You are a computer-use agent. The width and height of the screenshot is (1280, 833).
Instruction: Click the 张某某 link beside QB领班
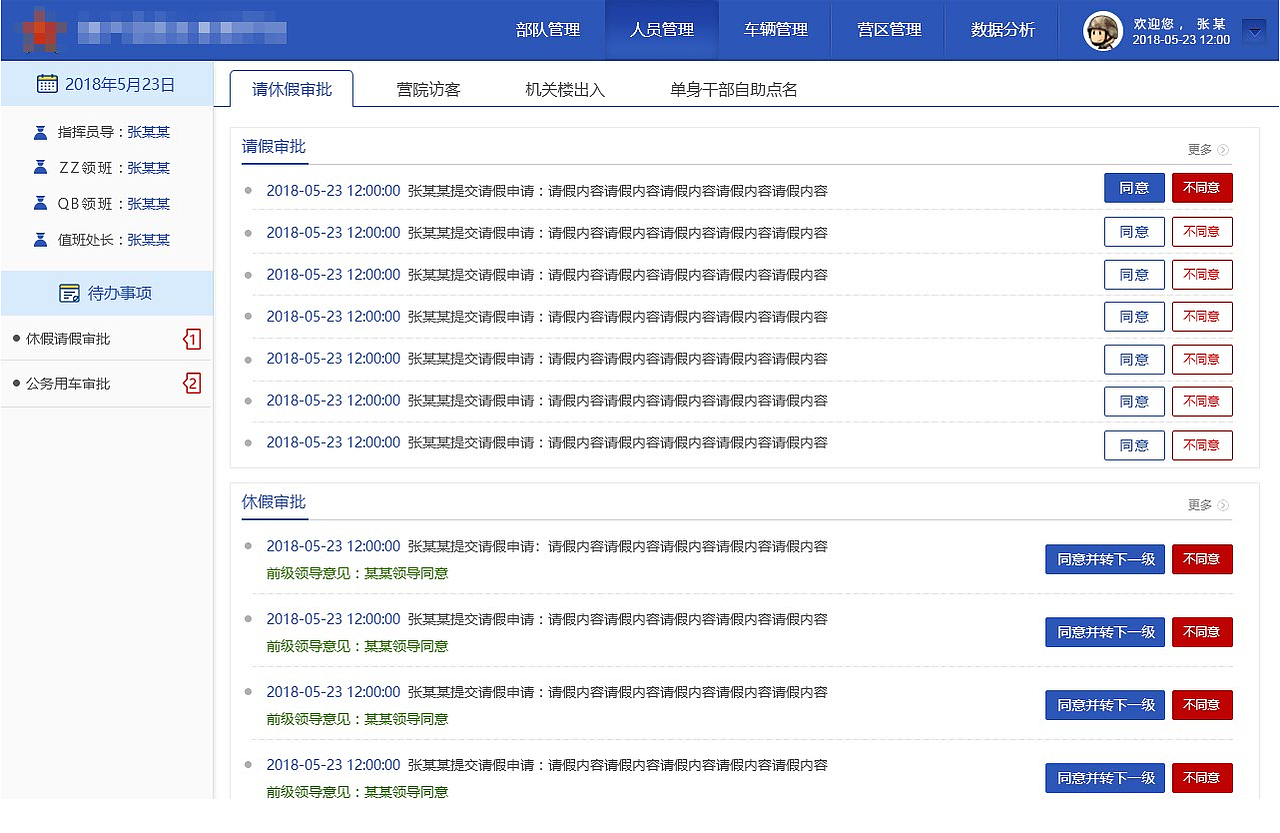click(x=148, y=203)
